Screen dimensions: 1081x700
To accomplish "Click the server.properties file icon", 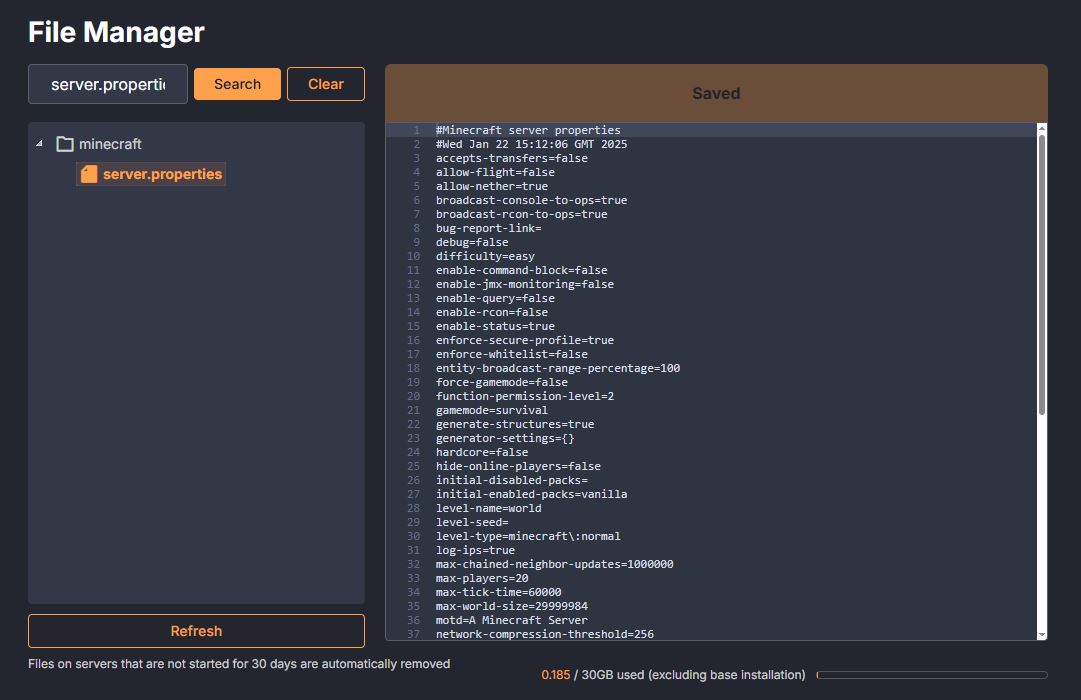I will tap(89, 174).
